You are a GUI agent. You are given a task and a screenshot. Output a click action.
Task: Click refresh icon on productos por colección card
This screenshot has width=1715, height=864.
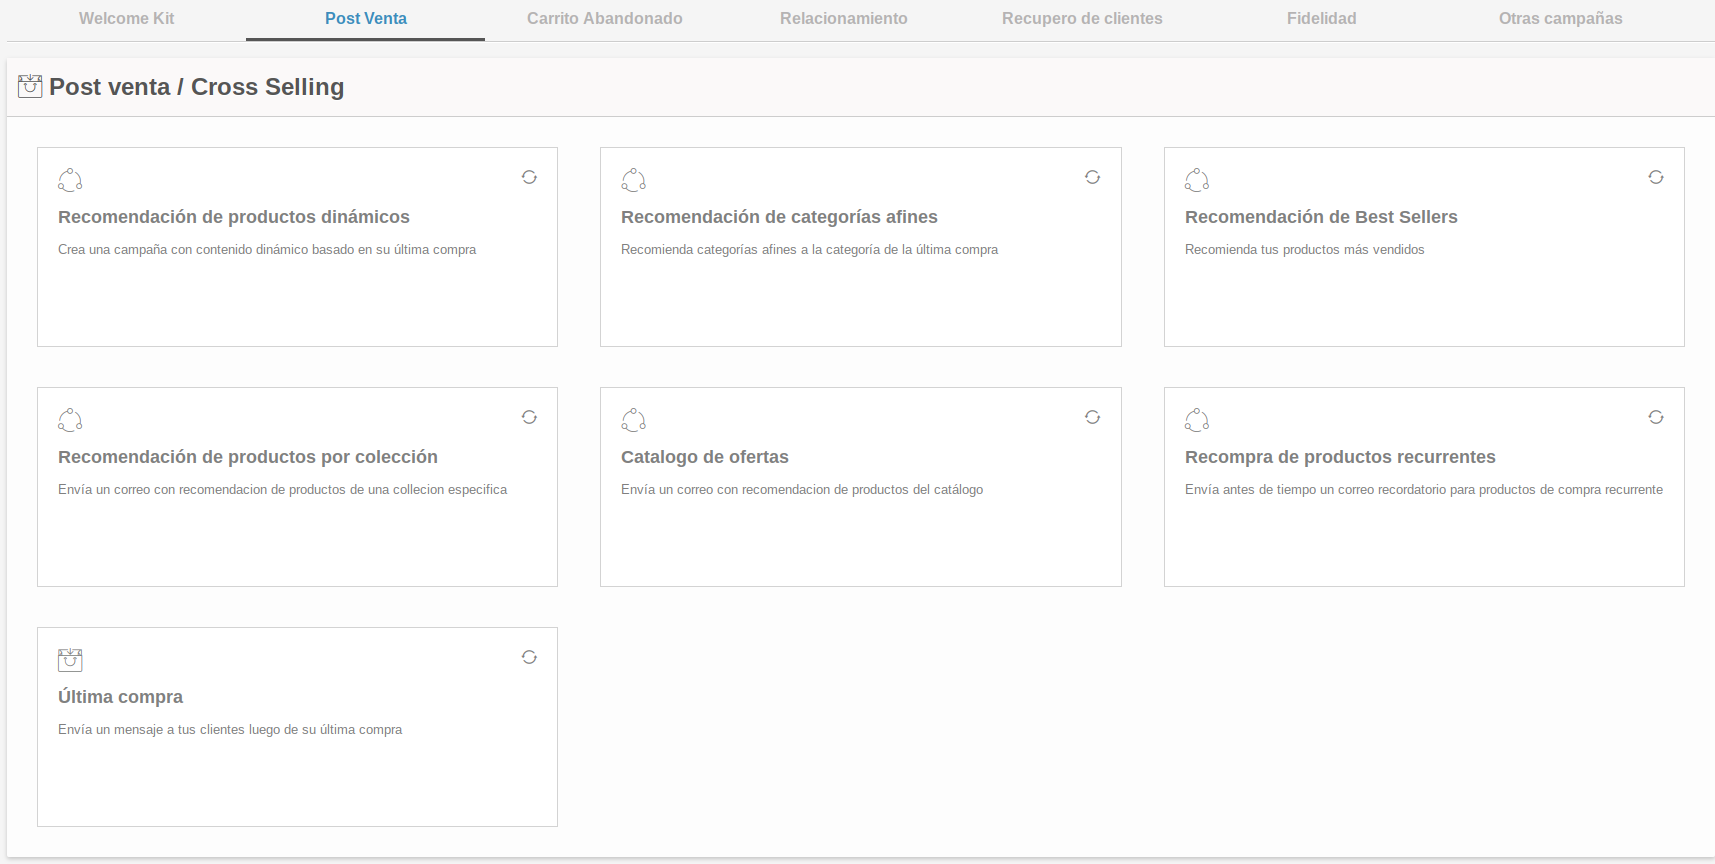(529, 417)
